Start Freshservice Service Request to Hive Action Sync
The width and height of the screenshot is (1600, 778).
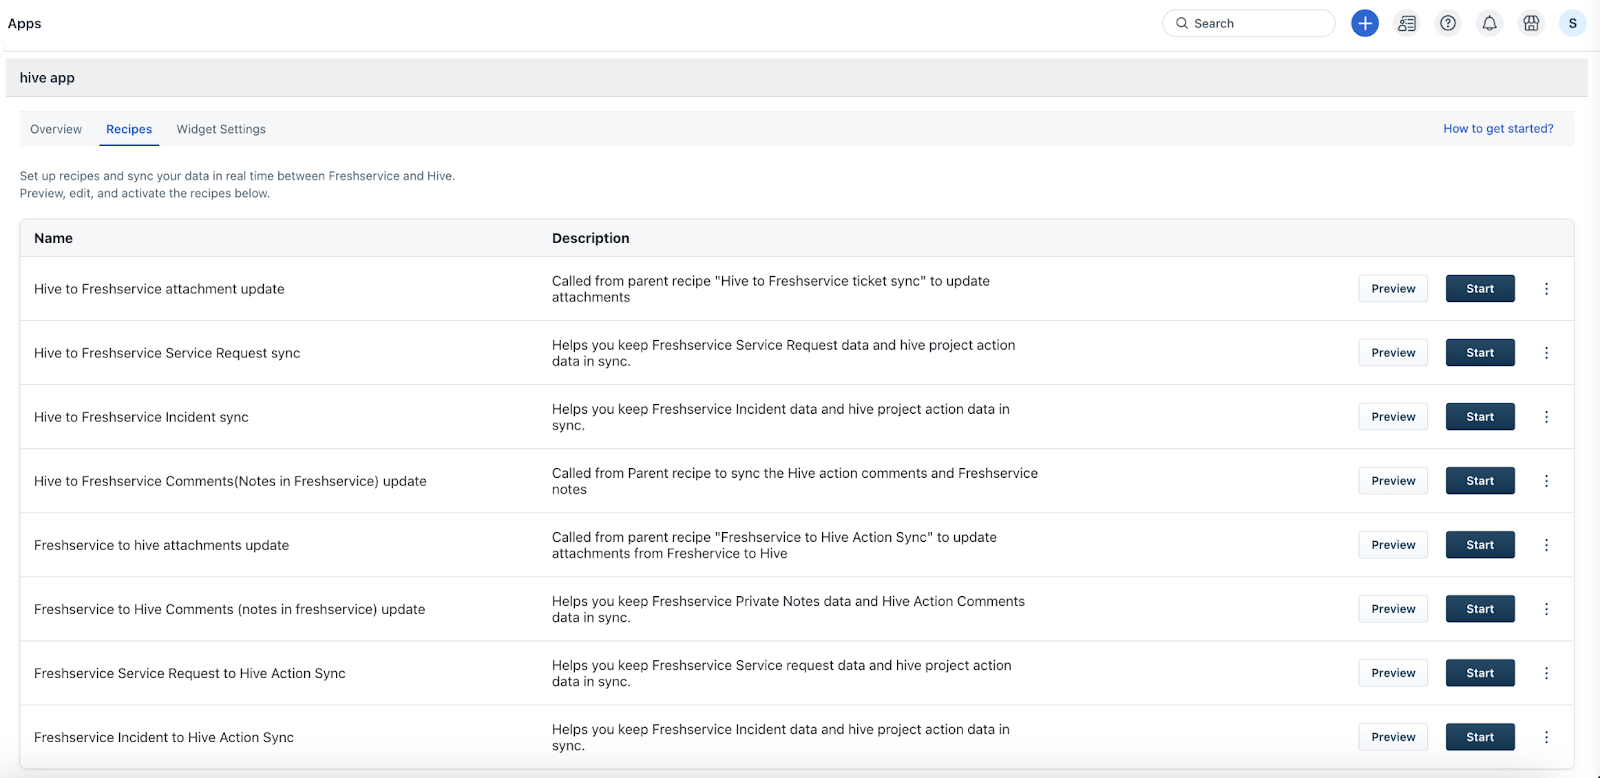[1480, 673]
